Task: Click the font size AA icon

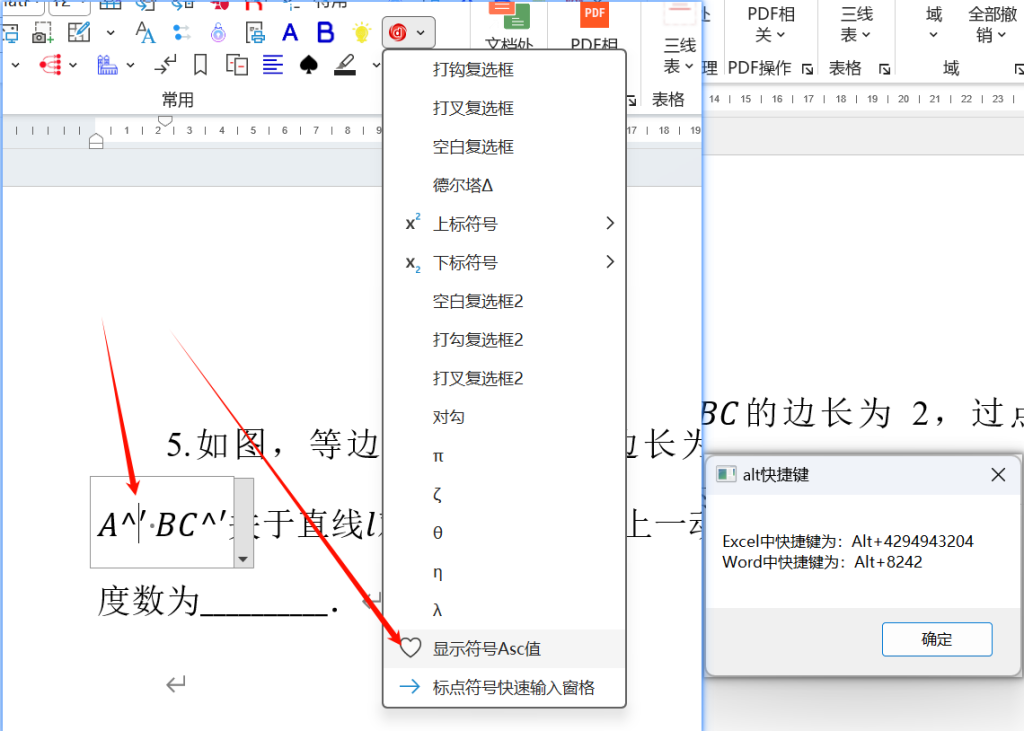Action: (x=145, y=32)
